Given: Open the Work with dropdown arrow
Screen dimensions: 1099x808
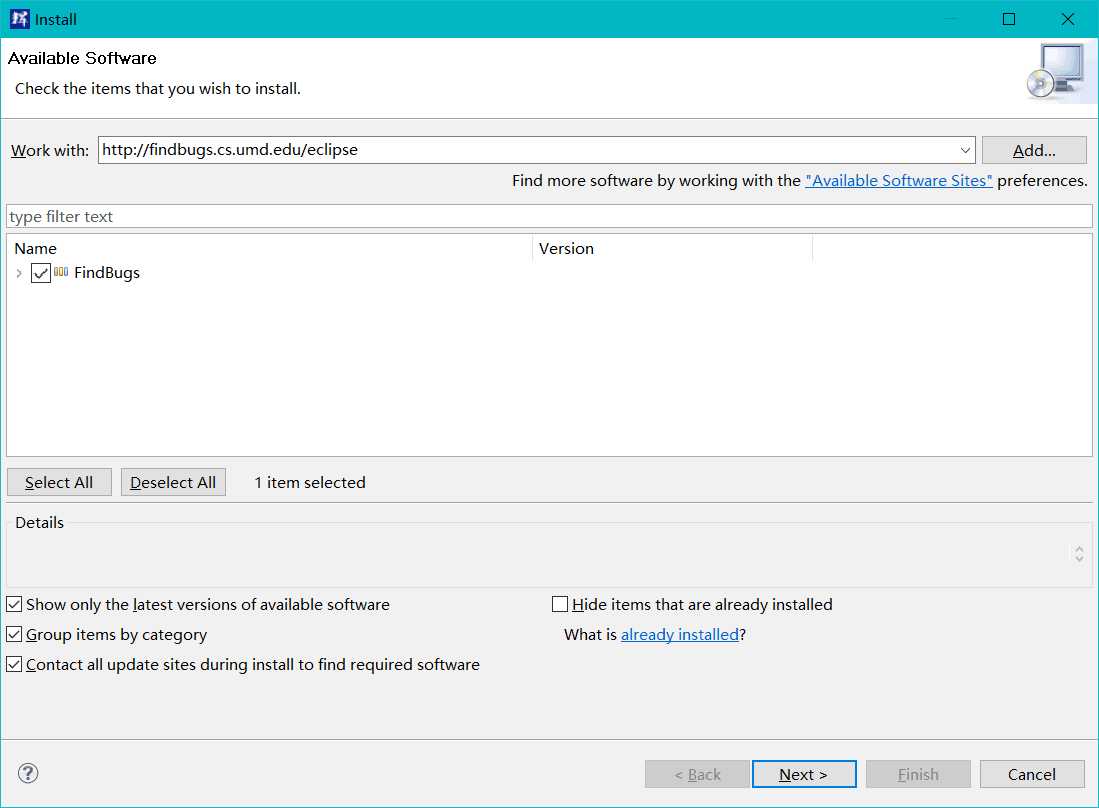Looking at the screenshot, I should coord(964,150).
